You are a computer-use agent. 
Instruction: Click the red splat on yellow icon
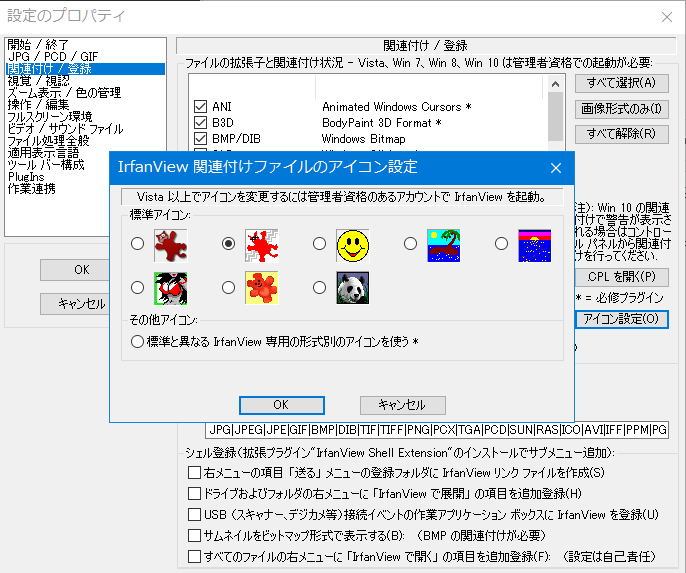pyautogui.click(x=262, y=288)
